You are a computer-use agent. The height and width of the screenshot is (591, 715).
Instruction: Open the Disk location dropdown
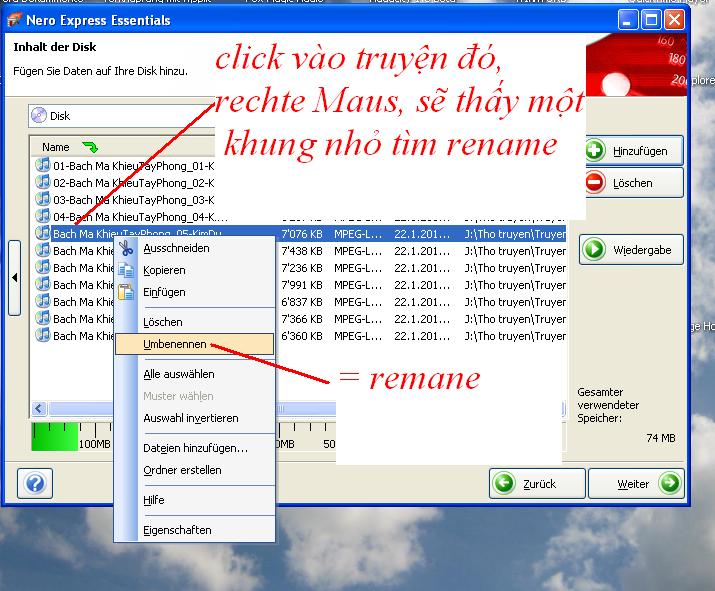click(x=120, y=116)
